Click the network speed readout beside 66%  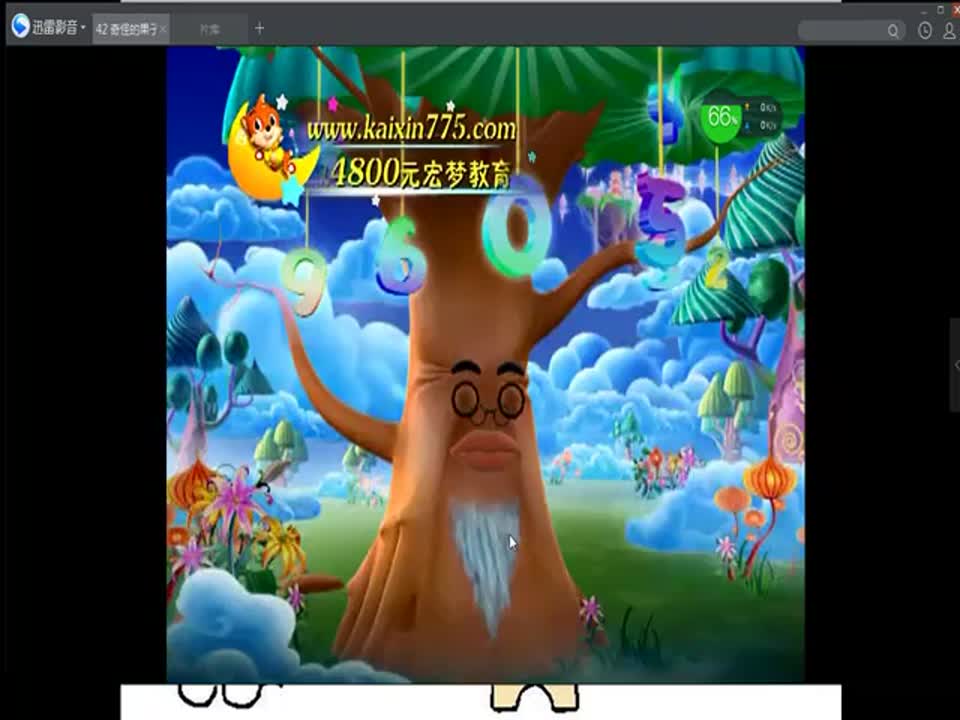tap(766, 116)
